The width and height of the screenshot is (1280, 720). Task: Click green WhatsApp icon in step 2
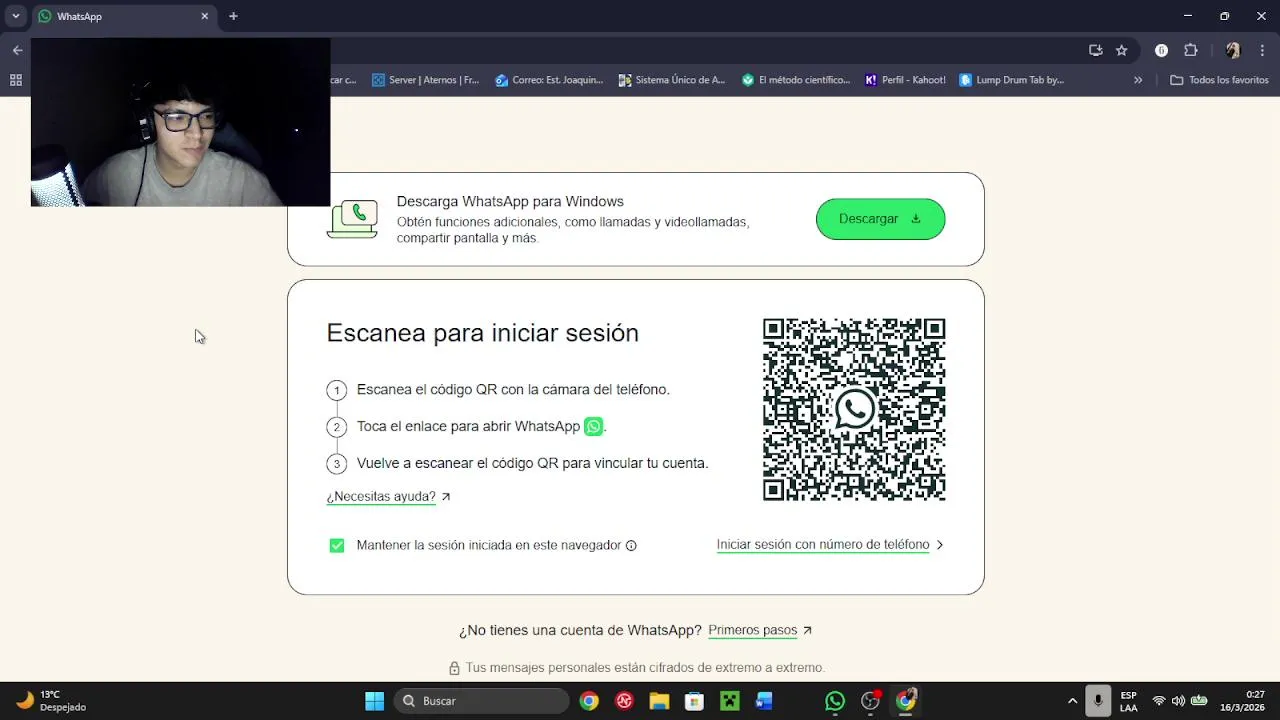click(x=593, y=427)
